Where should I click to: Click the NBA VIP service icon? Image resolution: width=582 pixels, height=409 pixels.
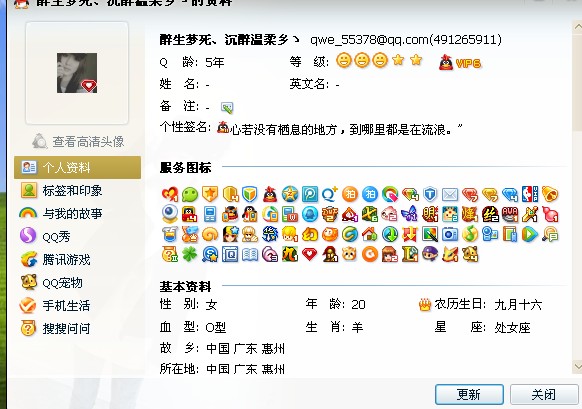point(530,194)
